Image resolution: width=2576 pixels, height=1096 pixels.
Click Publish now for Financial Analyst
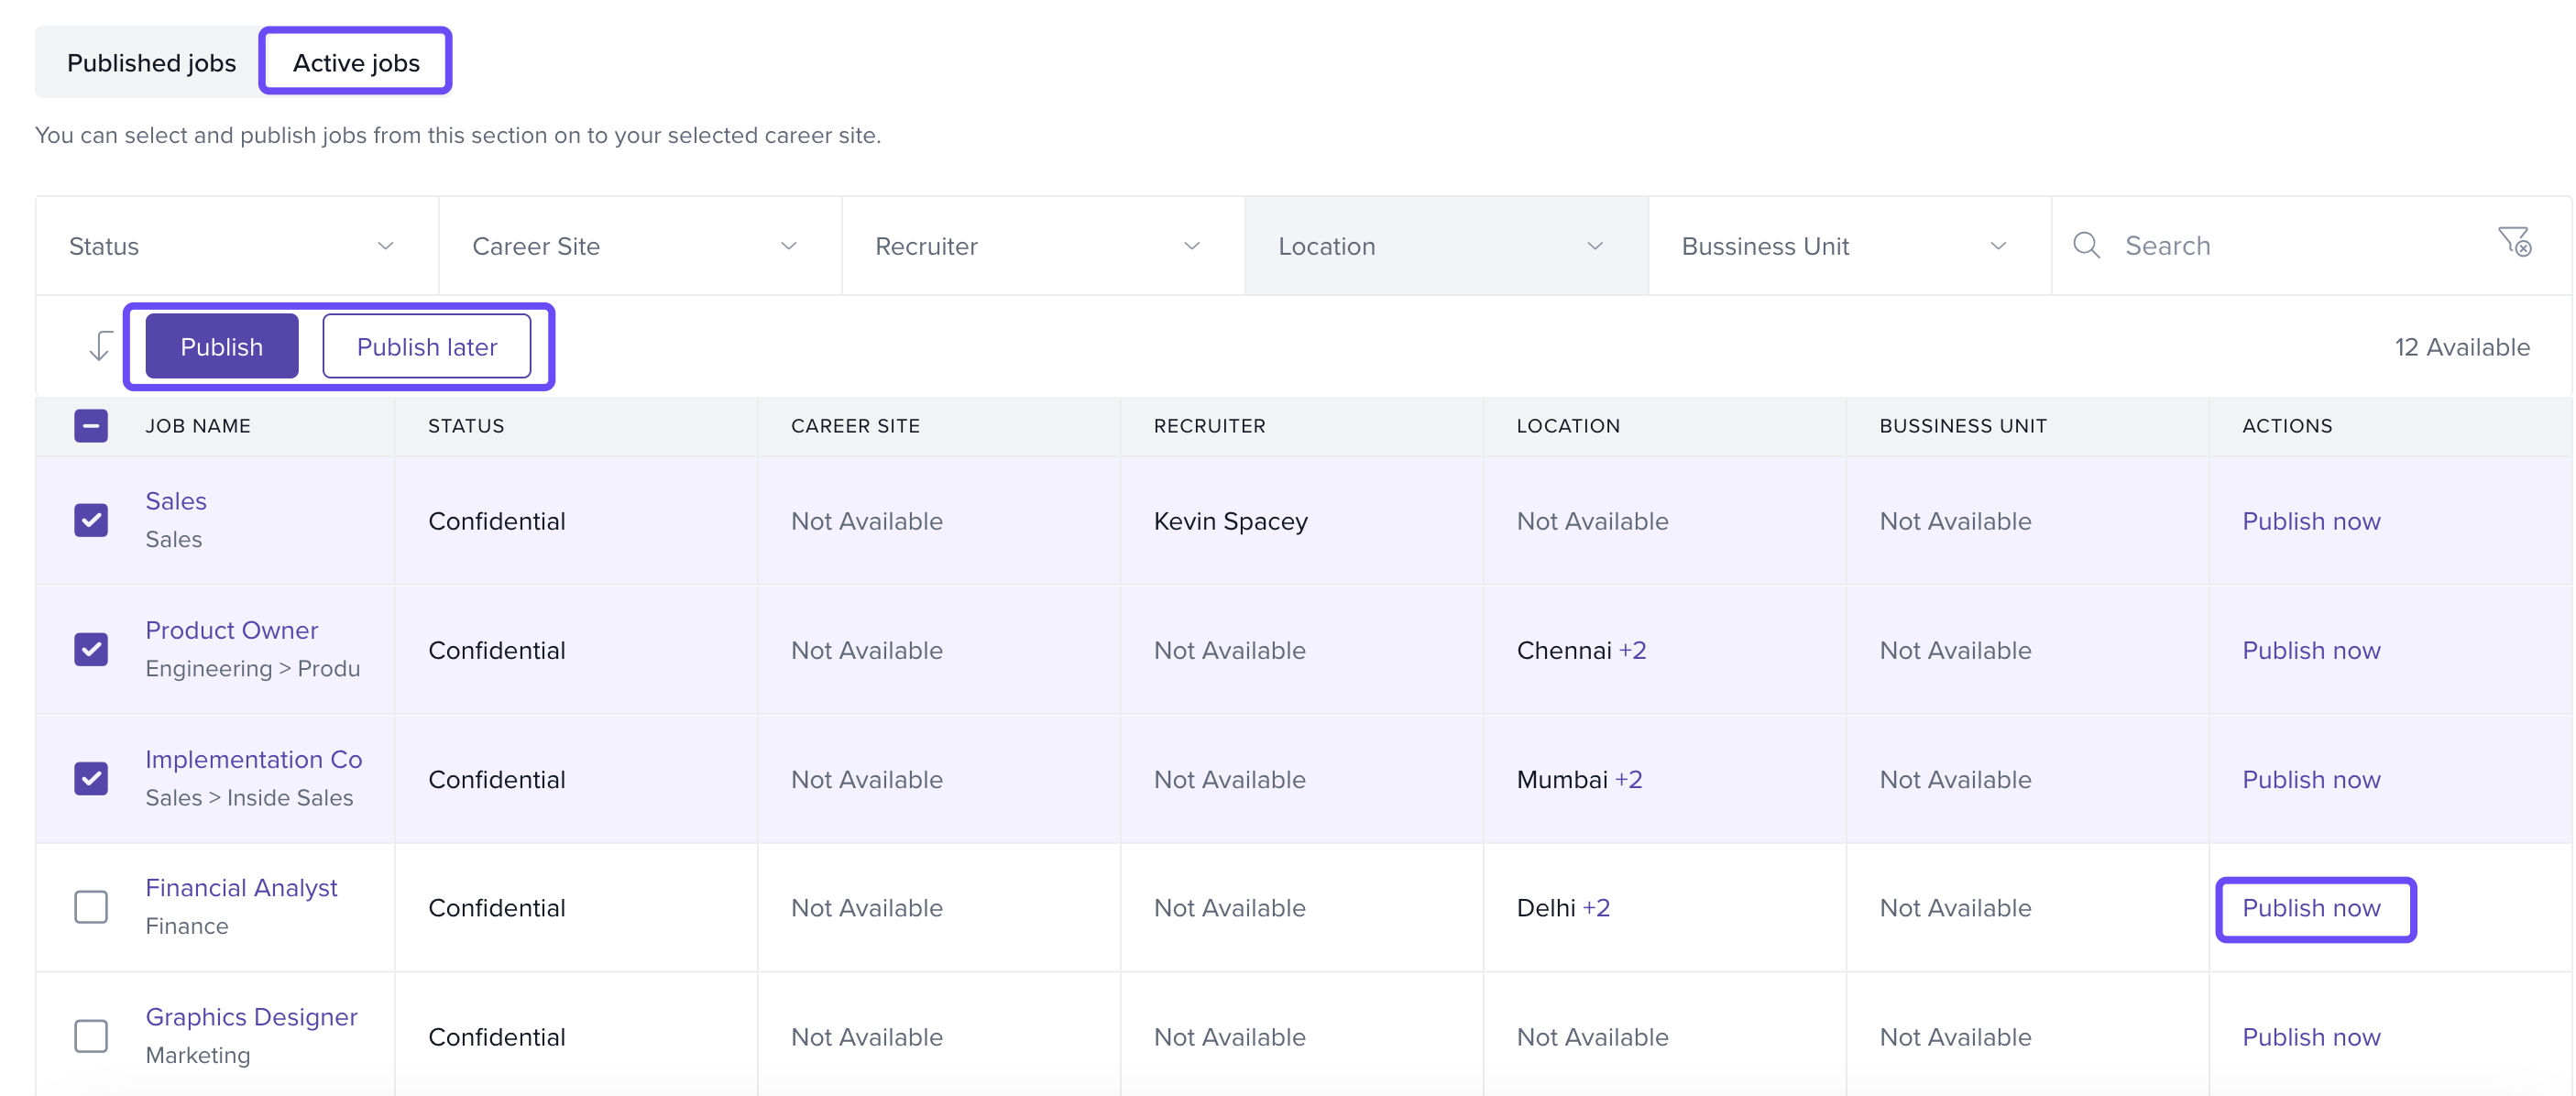[x=2311, y=908]
